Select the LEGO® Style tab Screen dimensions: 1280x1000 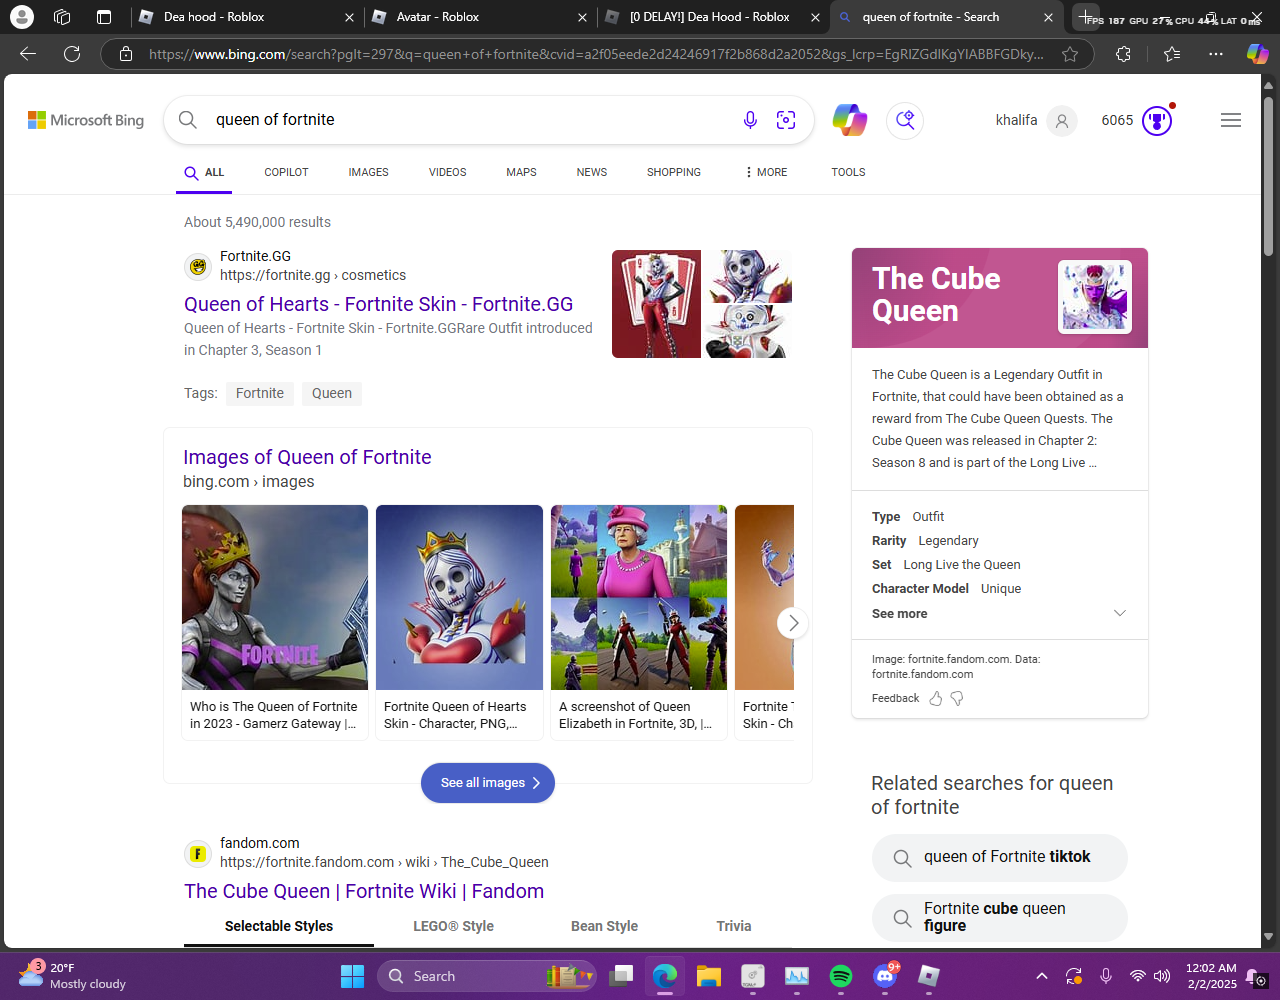point(453,926)
